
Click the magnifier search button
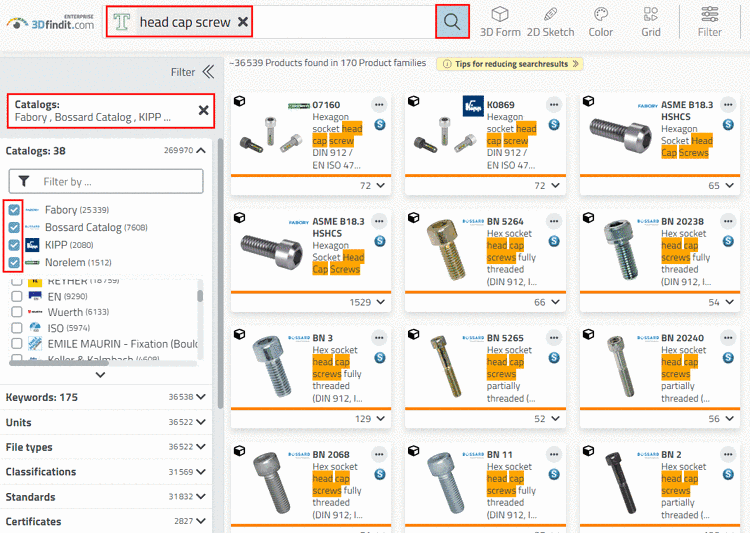pyautogui.click(x=452, y=21)
